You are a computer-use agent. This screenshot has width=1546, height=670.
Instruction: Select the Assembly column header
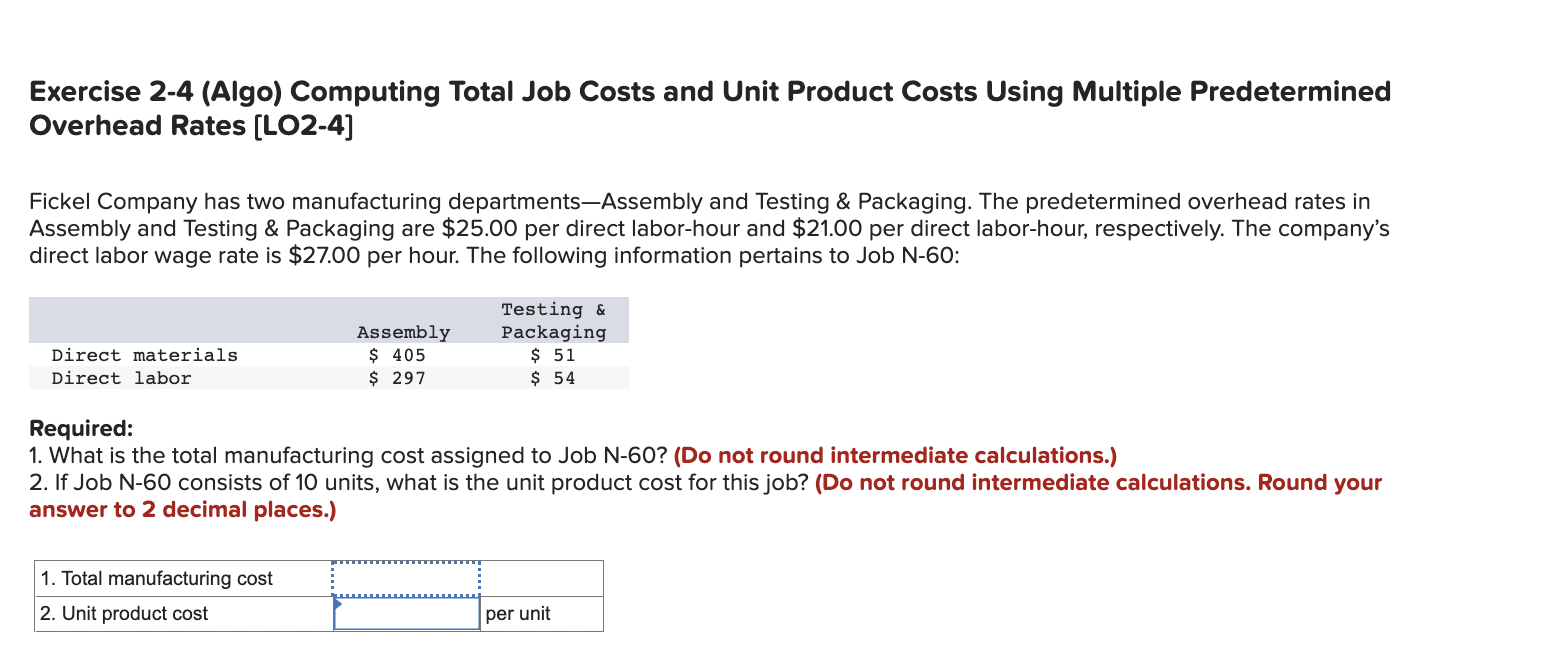[401, 331]
